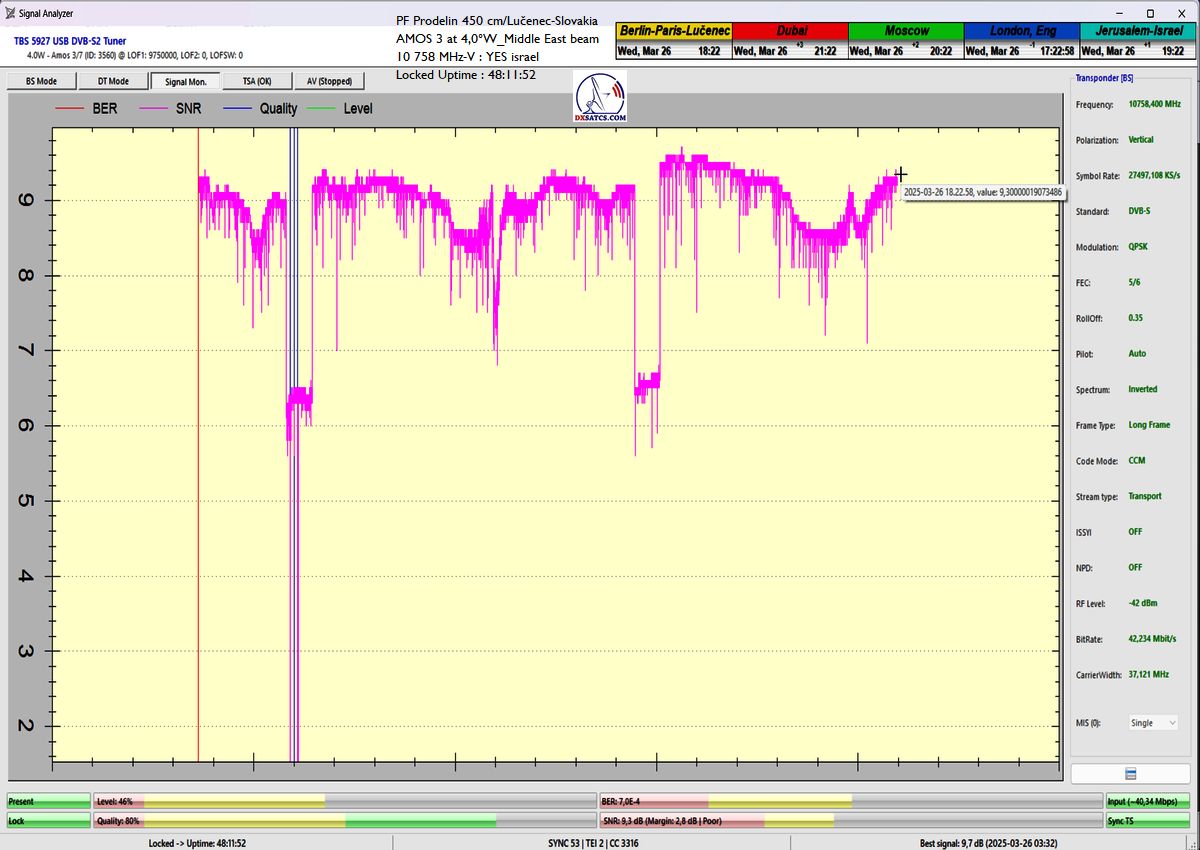The image size is (1200, 850).
Task: Click the DXSATCS.COM dish logo
Action: [601, 98]
